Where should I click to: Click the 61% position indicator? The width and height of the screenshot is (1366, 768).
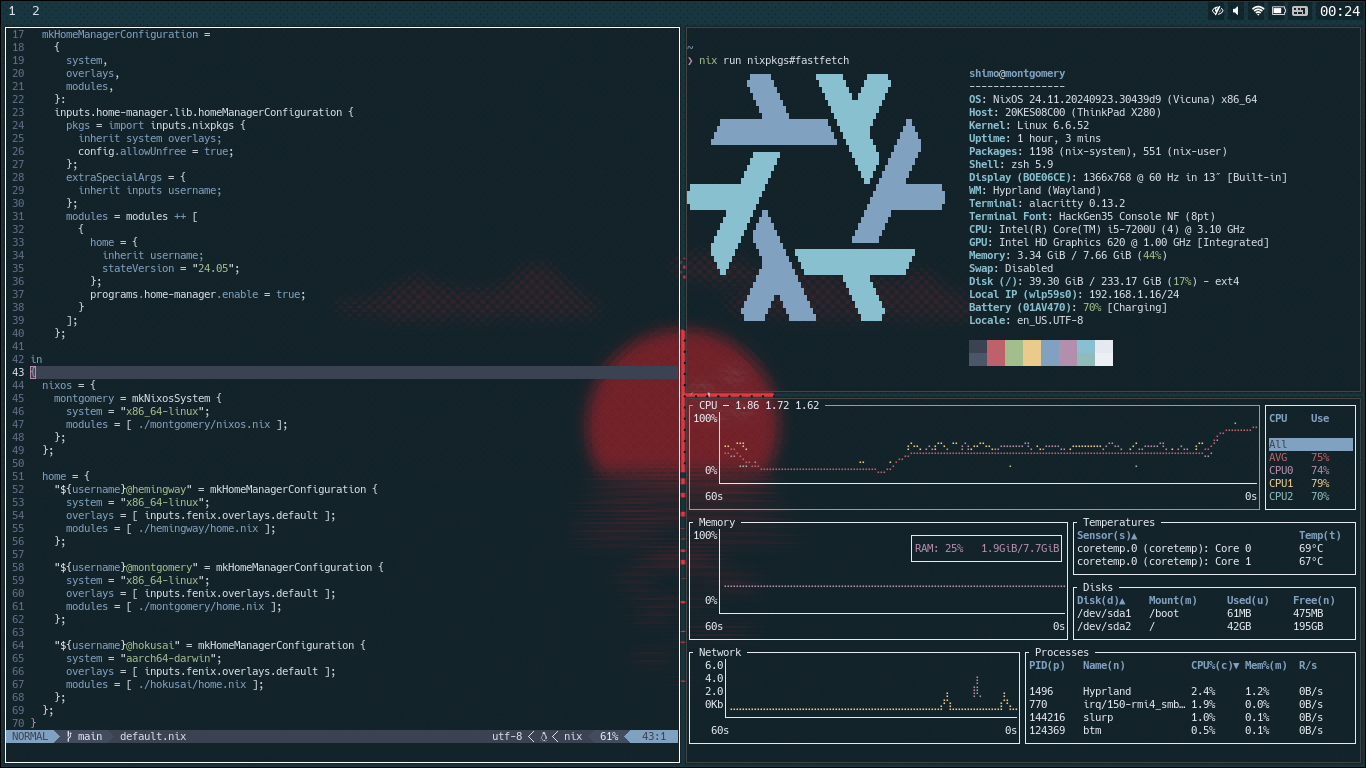609,736
